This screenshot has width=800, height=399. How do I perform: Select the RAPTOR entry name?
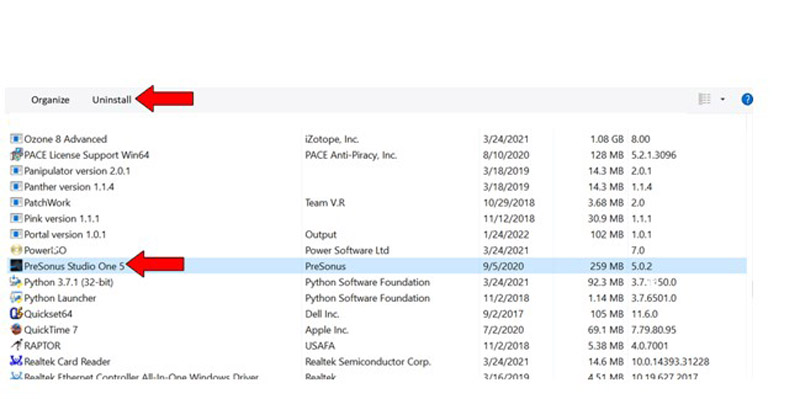pyautogui.click(x=42, y=345)
